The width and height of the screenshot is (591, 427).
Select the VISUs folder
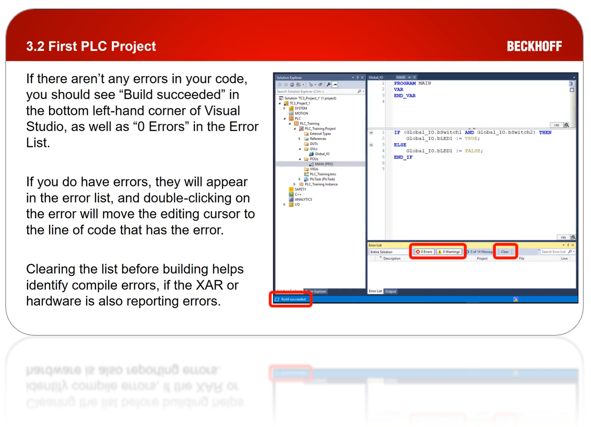(x=311, y=169)
